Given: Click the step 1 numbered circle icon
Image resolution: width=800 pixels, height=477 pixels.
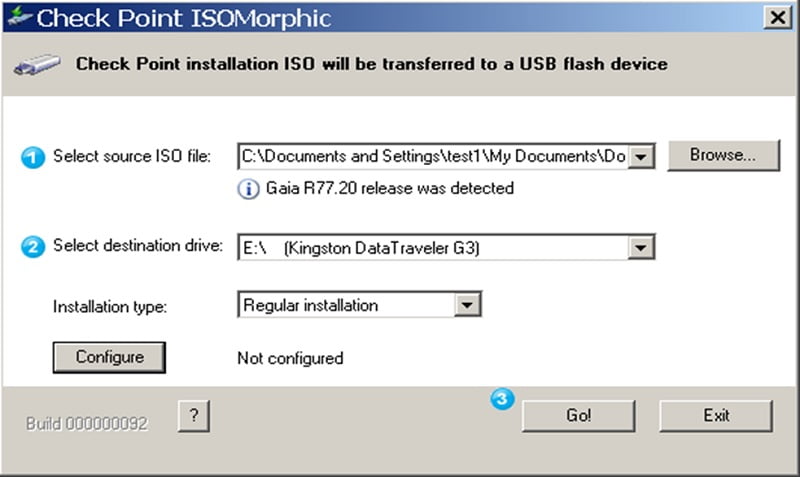Looking at the screenshot, I should [33, 157].
